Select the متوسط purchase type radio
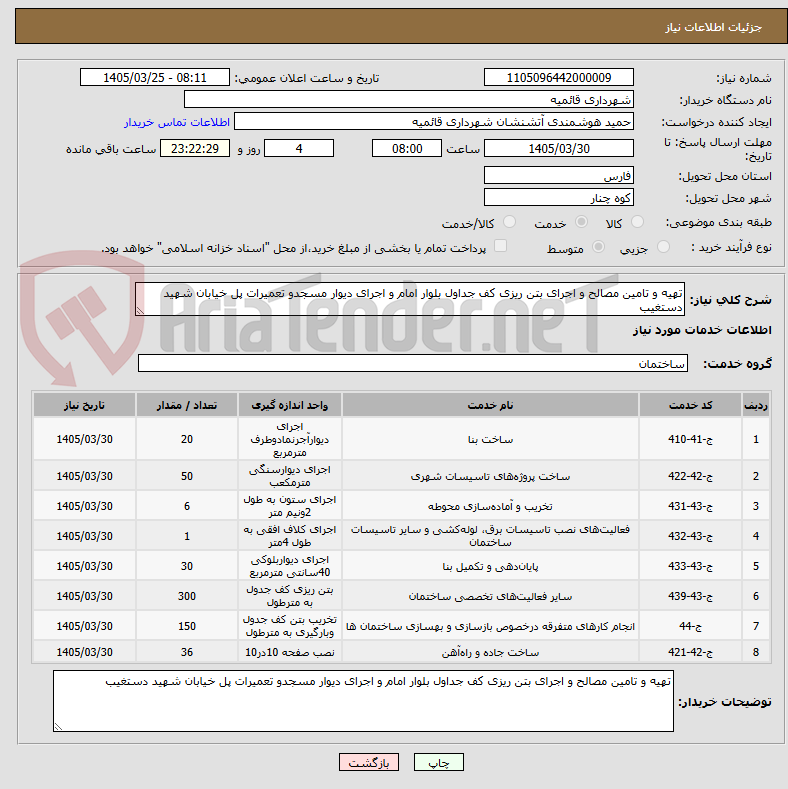788x789 pixels. [598, 247]
